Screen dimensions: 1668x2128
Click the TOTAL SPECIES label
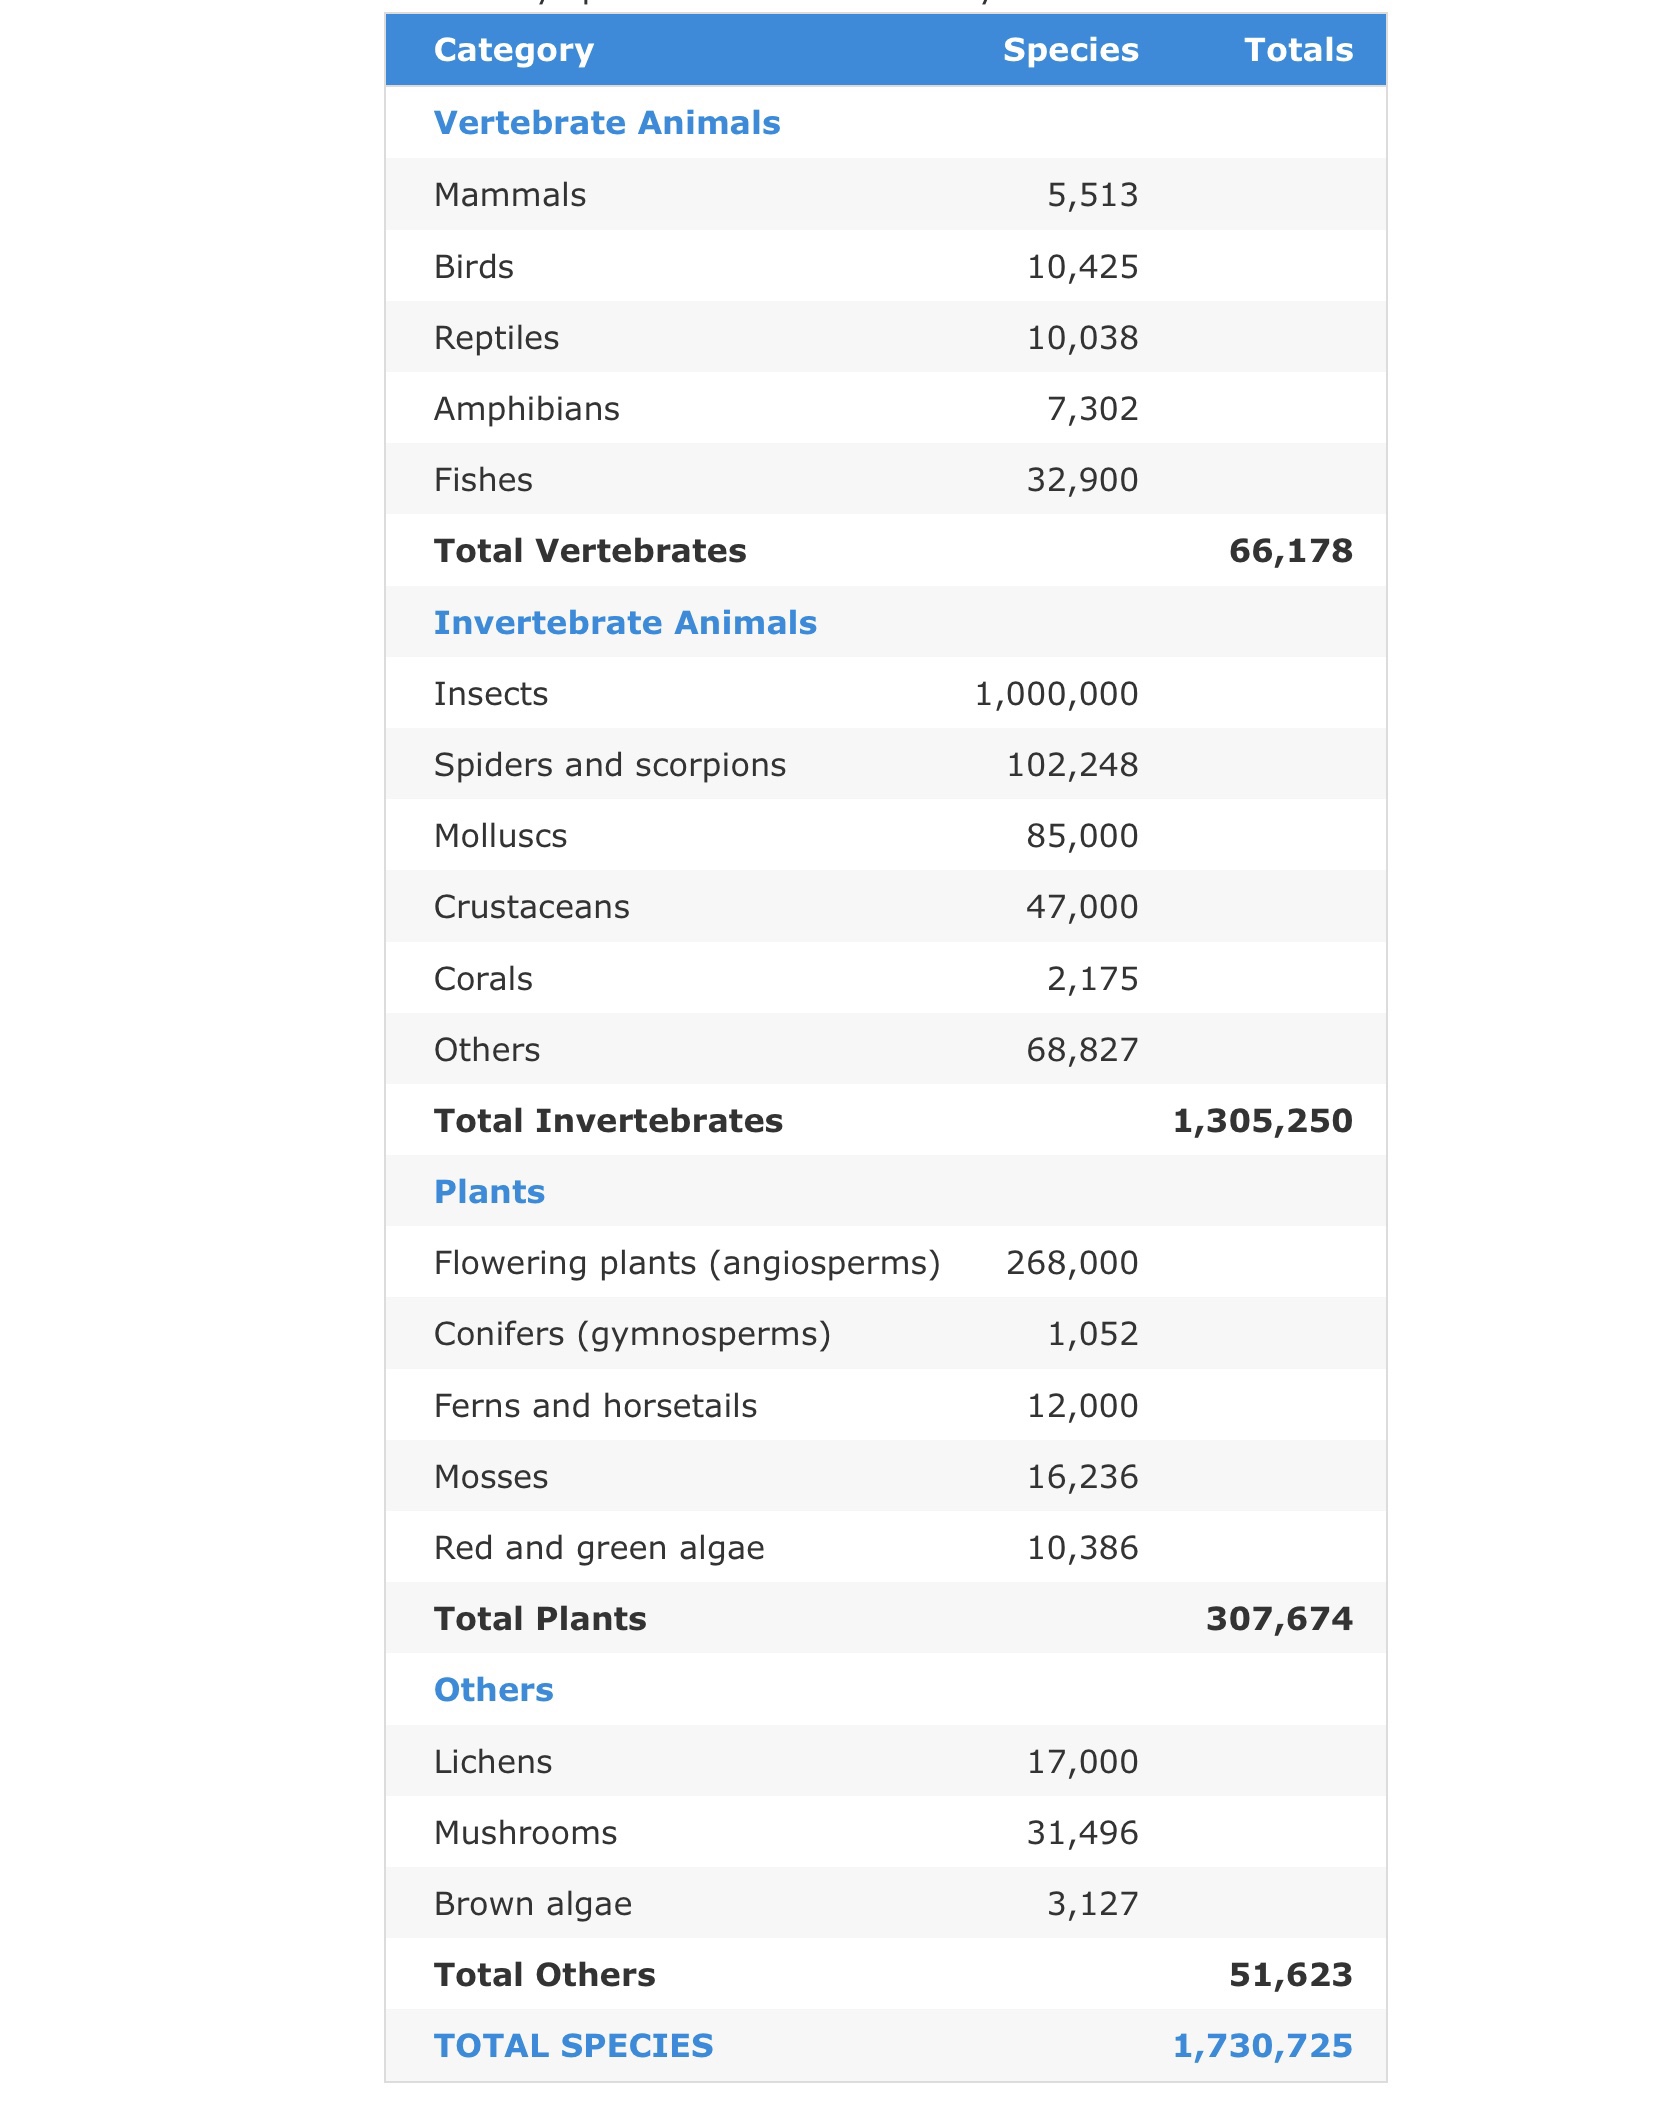[573, 2046]
